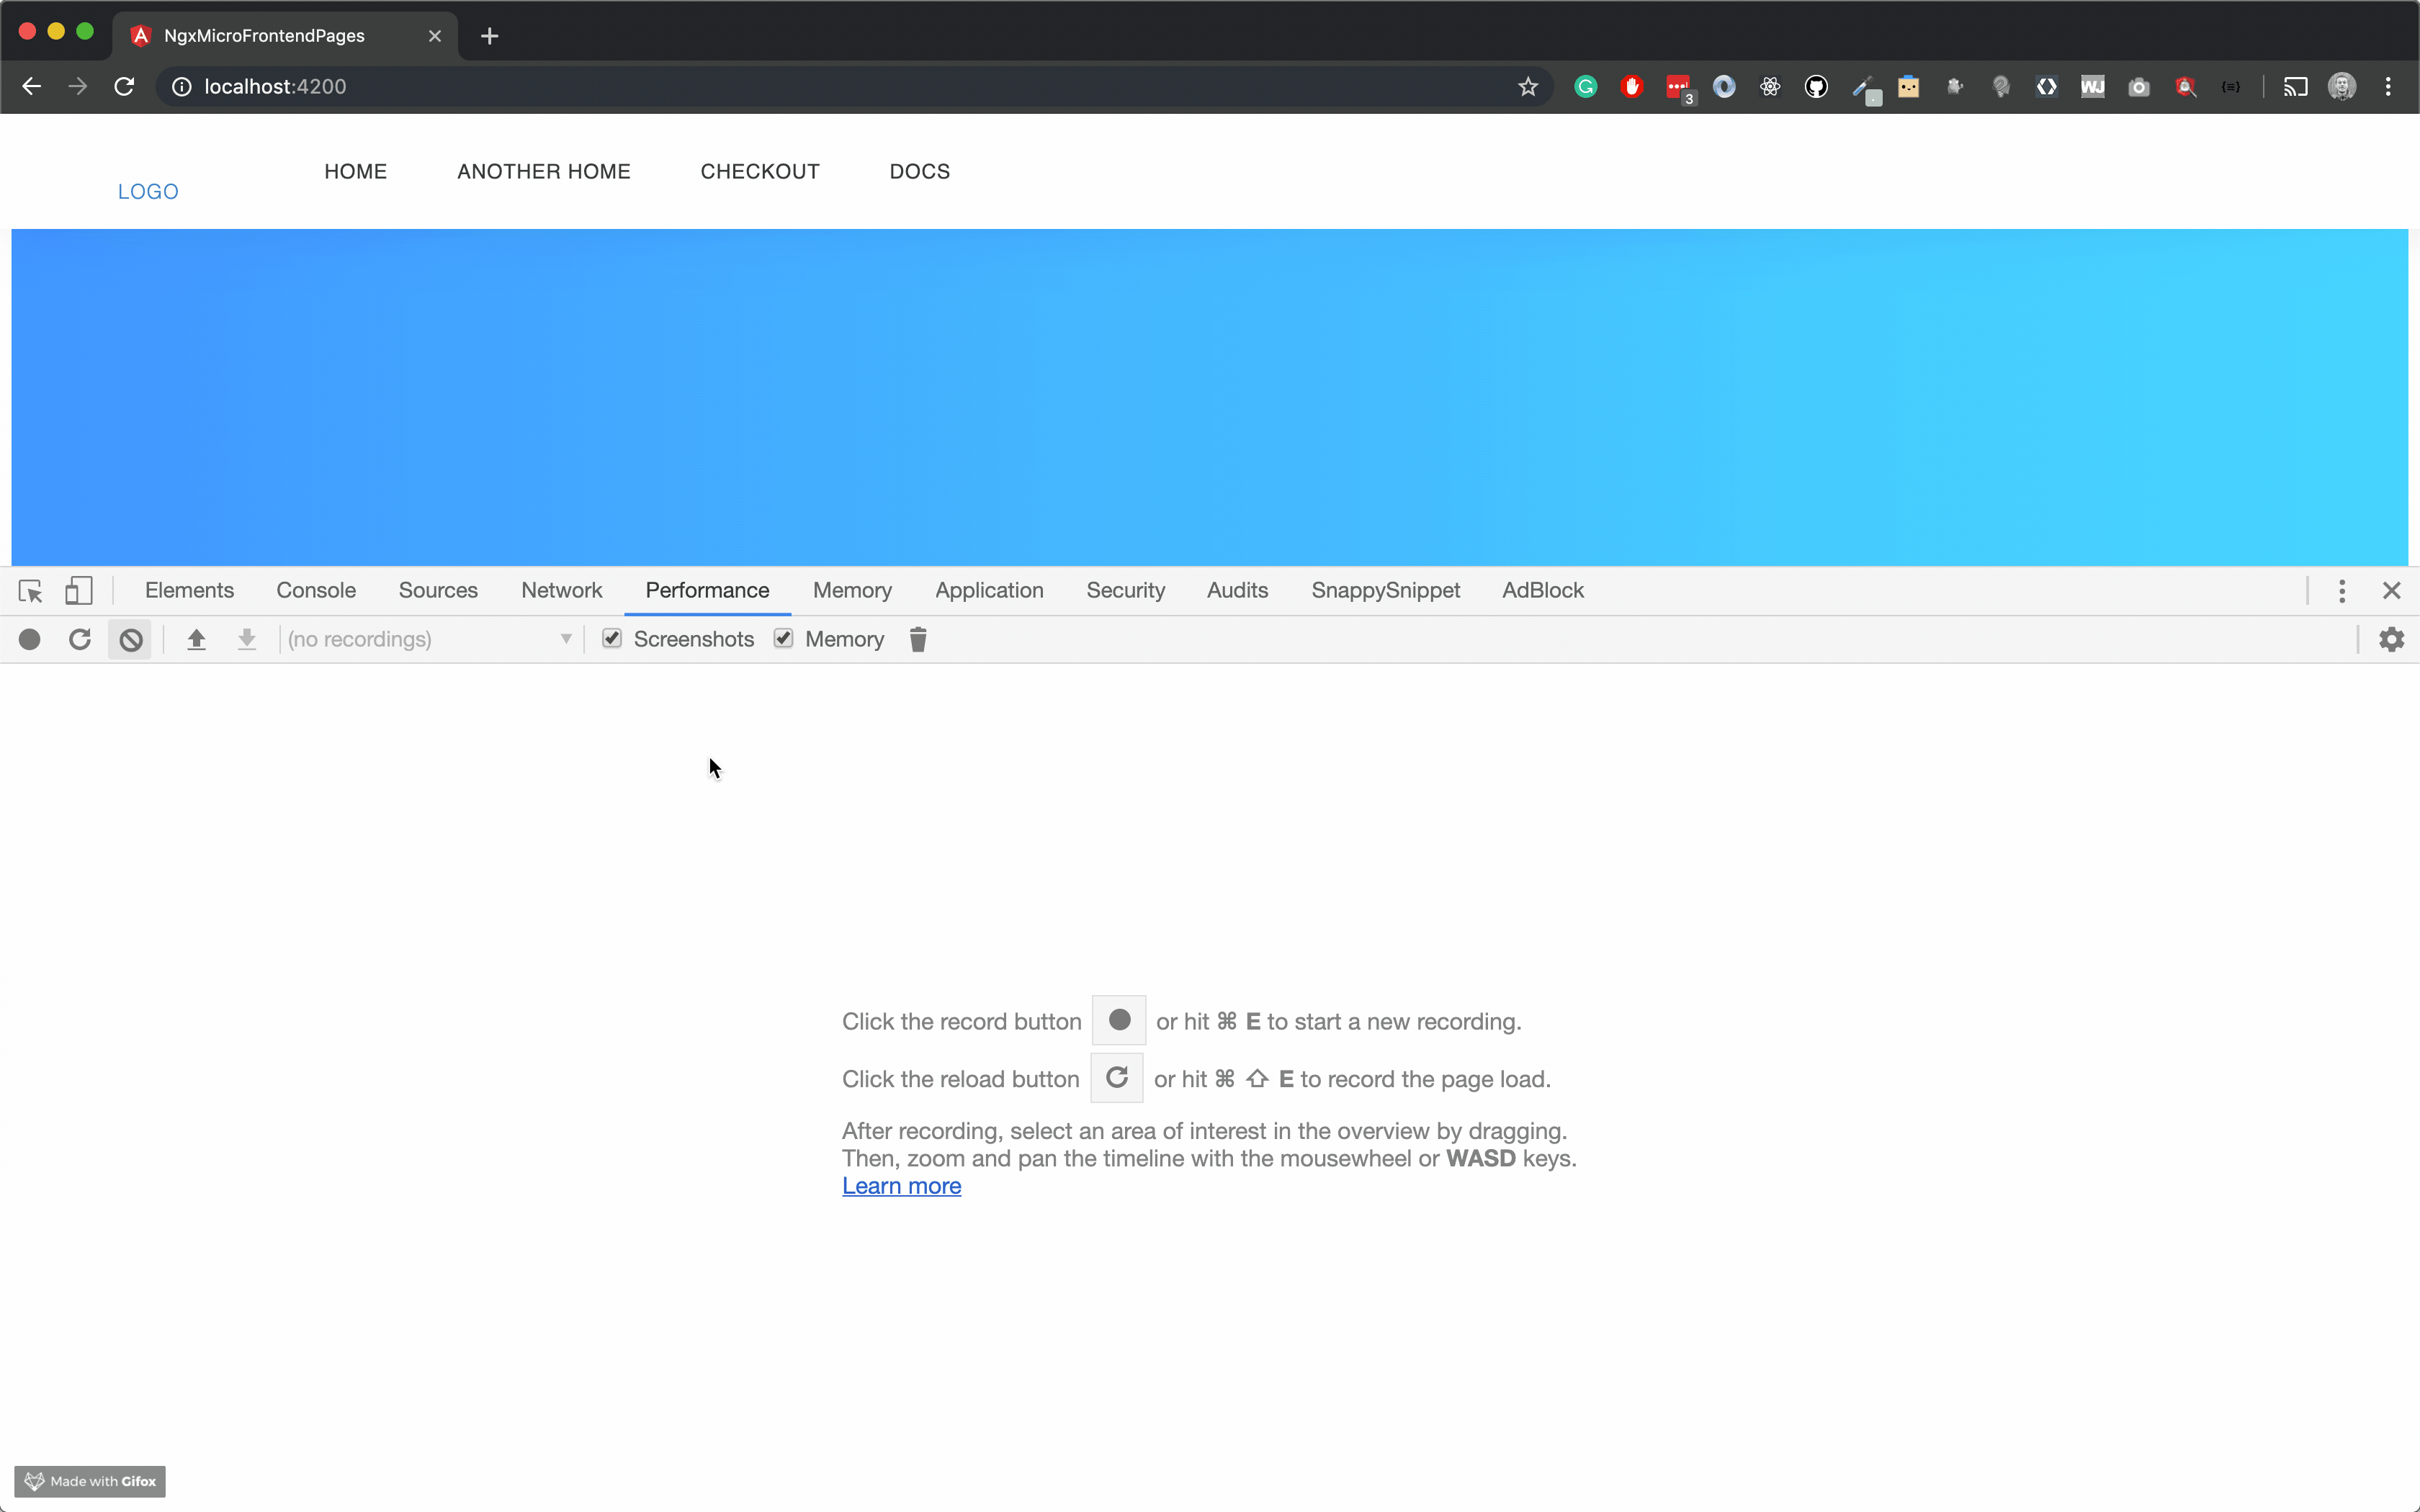Open Performance capture settings gear
Viewport: 2420px width, 1512px height.
click(x=2391, y=639)
